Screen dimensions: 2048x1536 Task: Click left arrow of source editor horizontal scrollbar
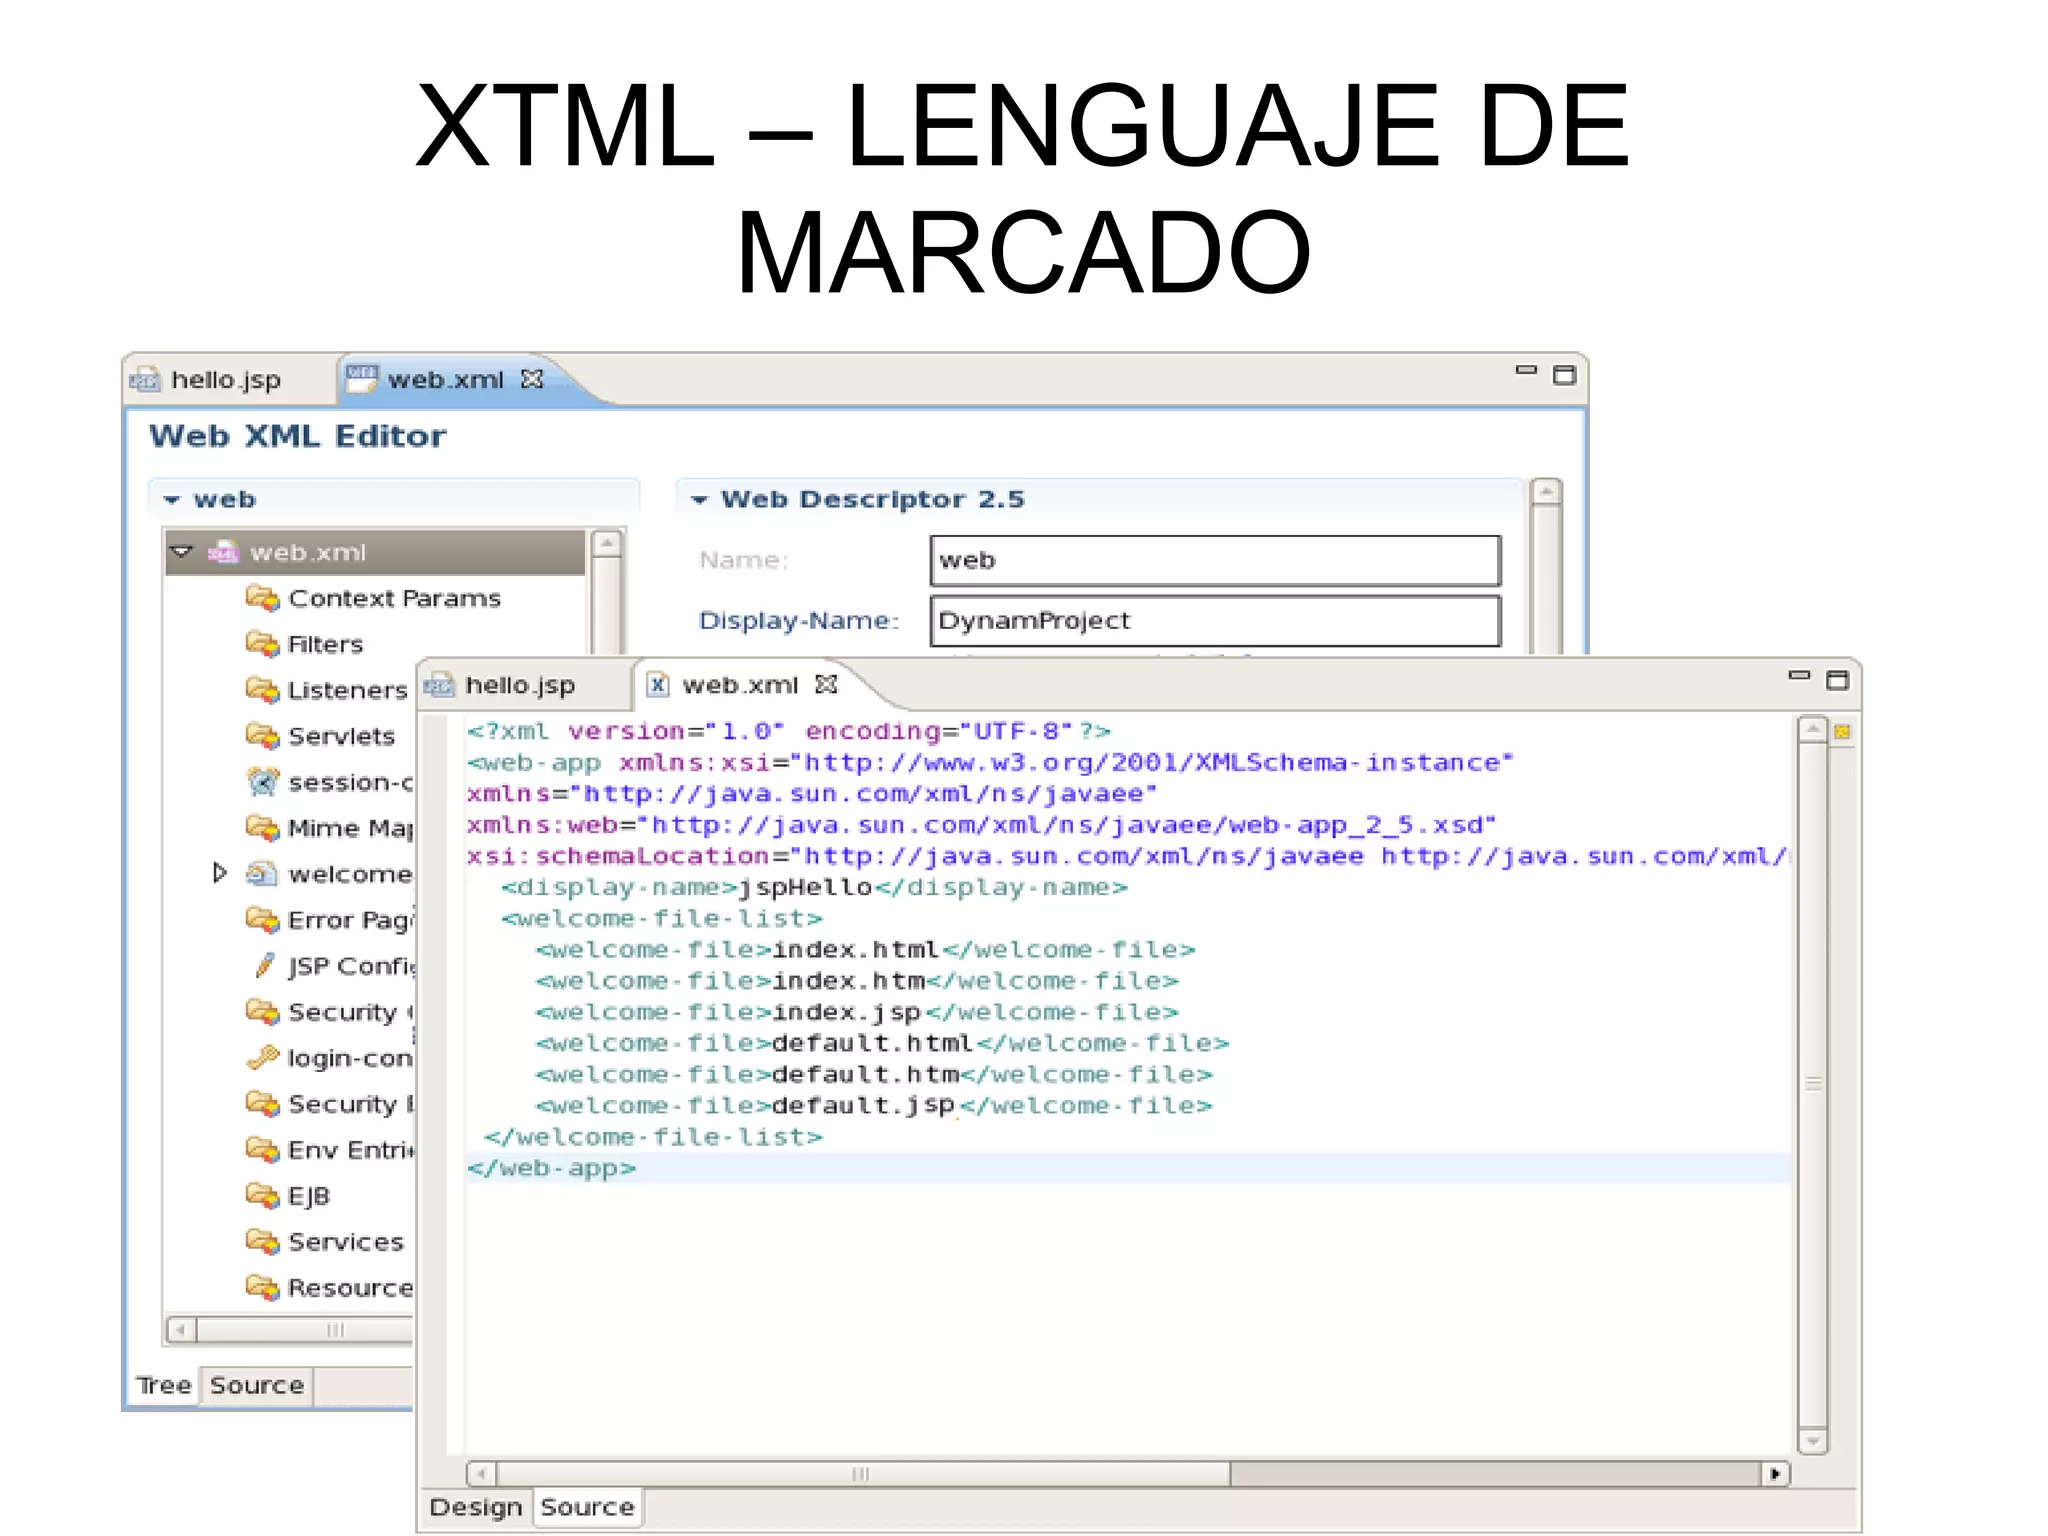click(482, 1474)
